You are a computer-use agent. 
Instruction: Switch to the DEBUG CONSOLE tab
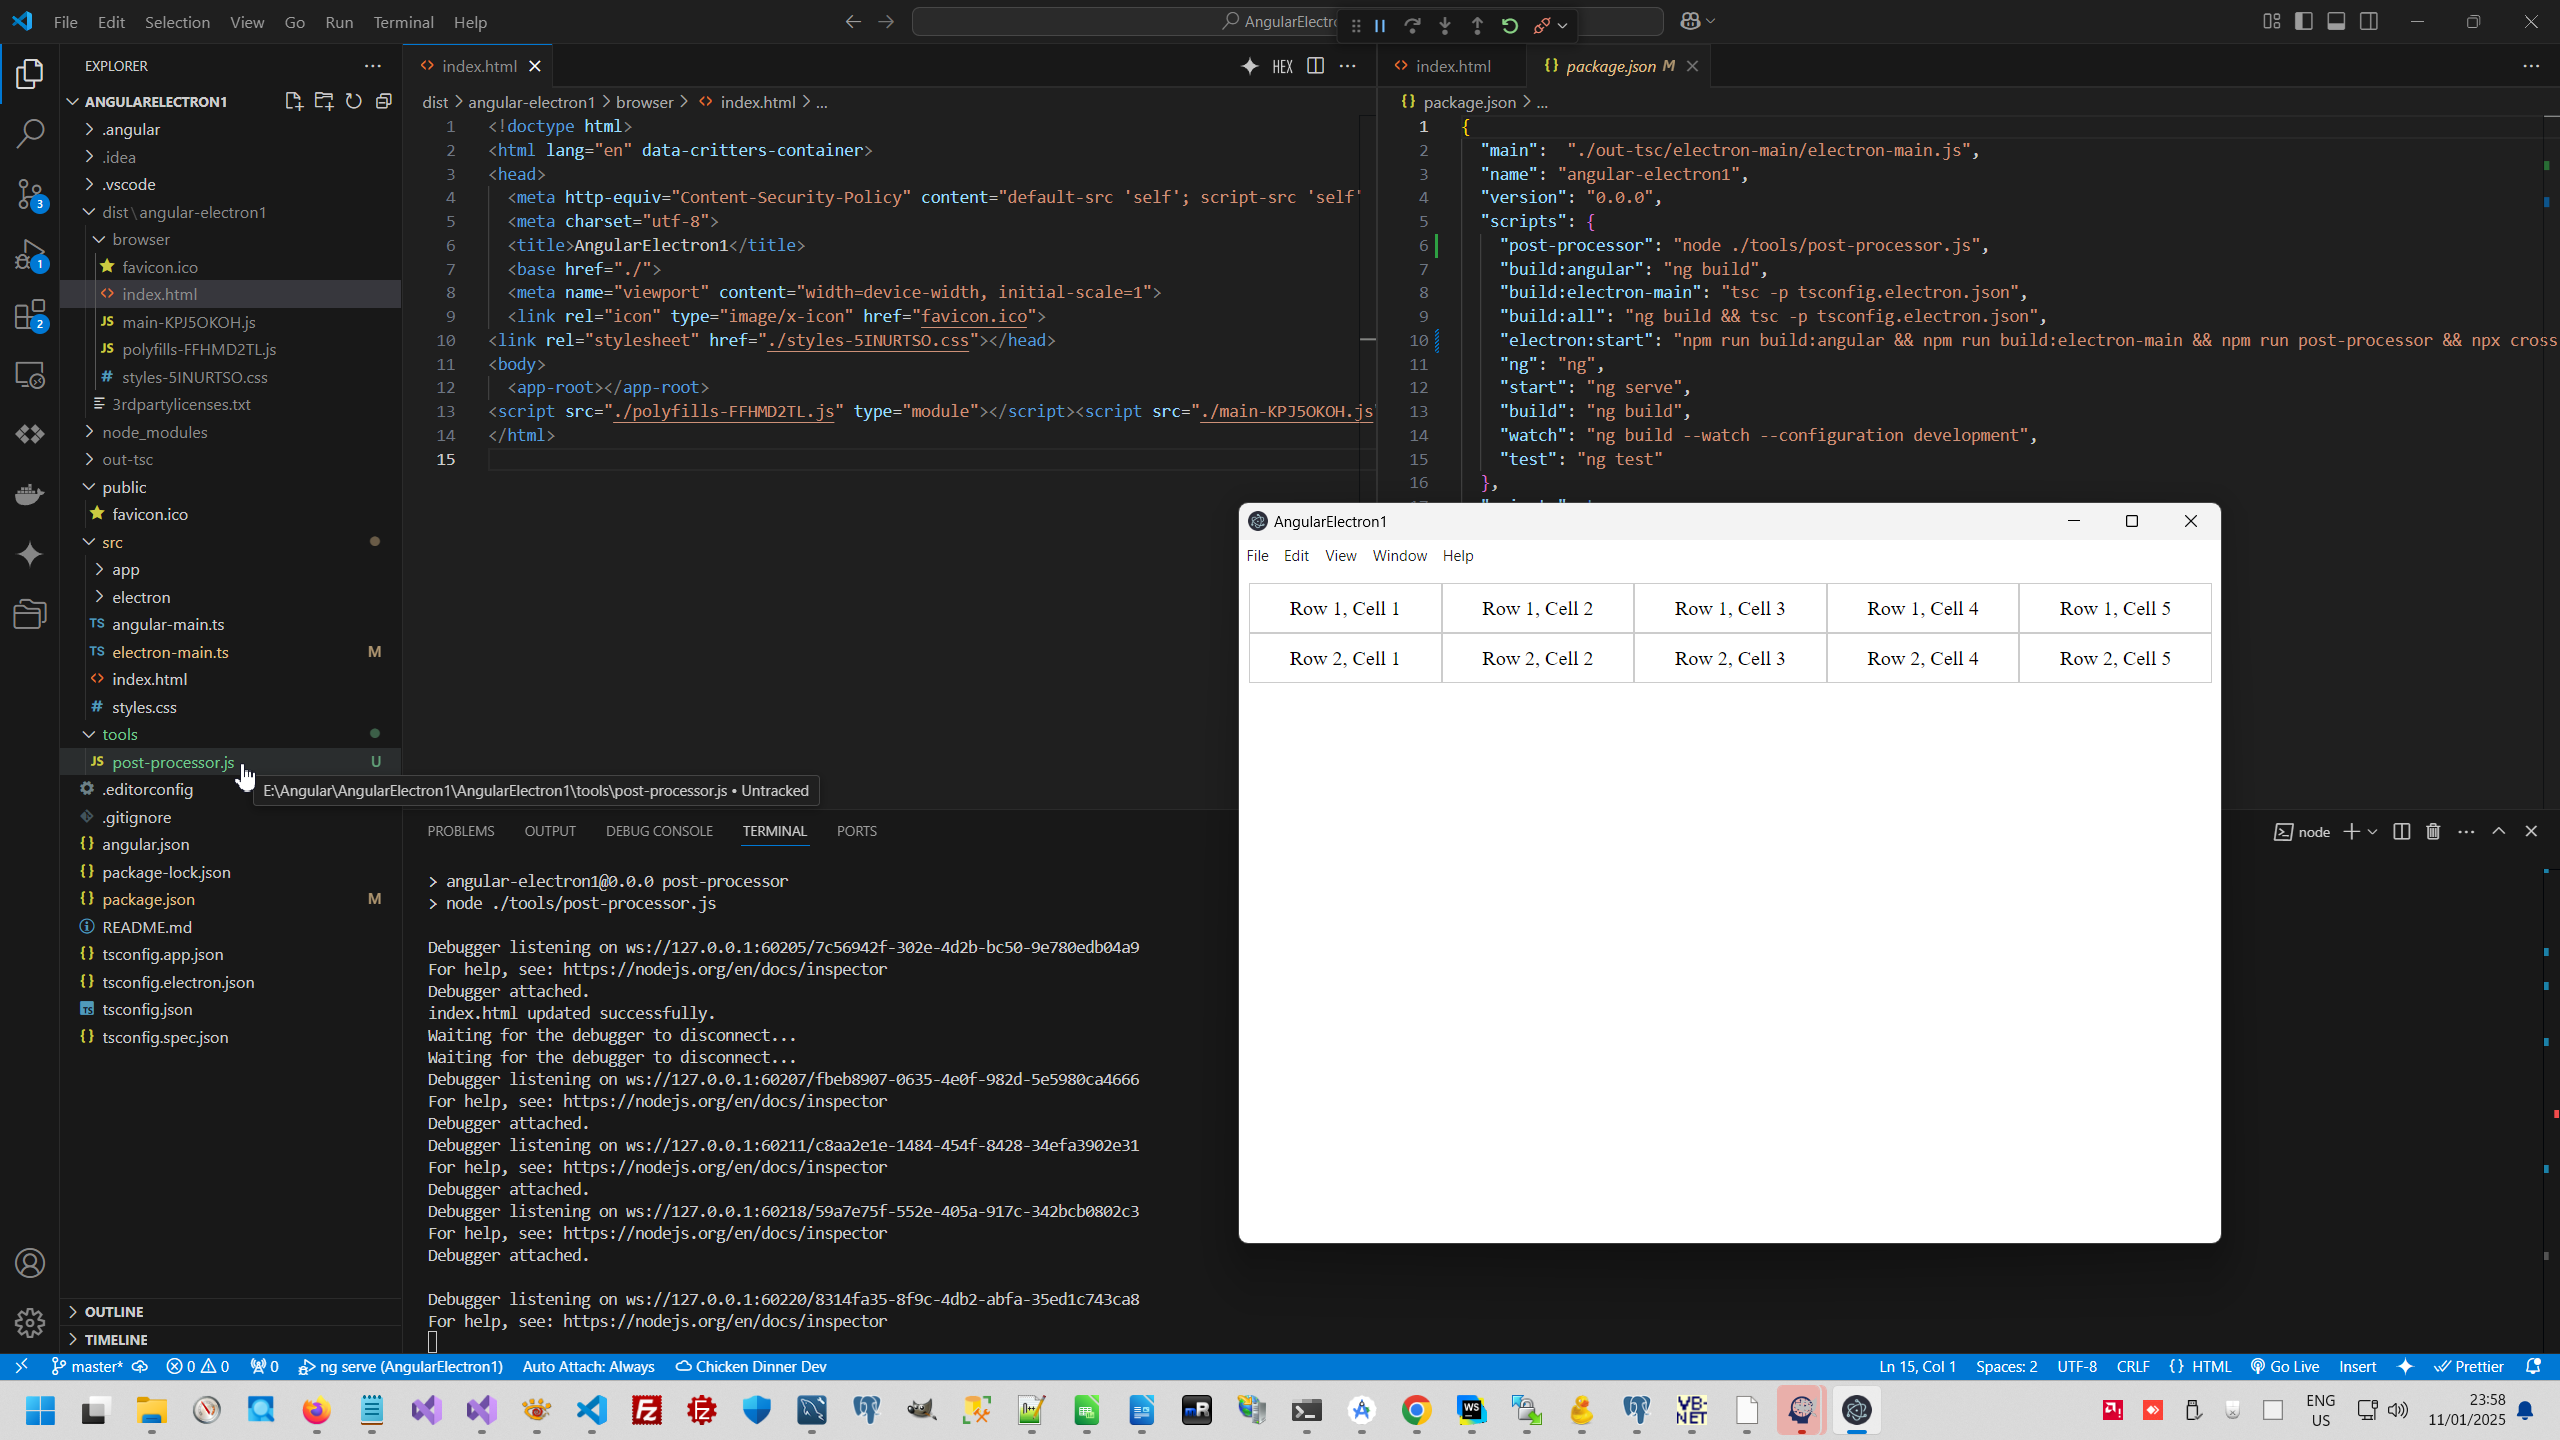[x=659, y=831]
